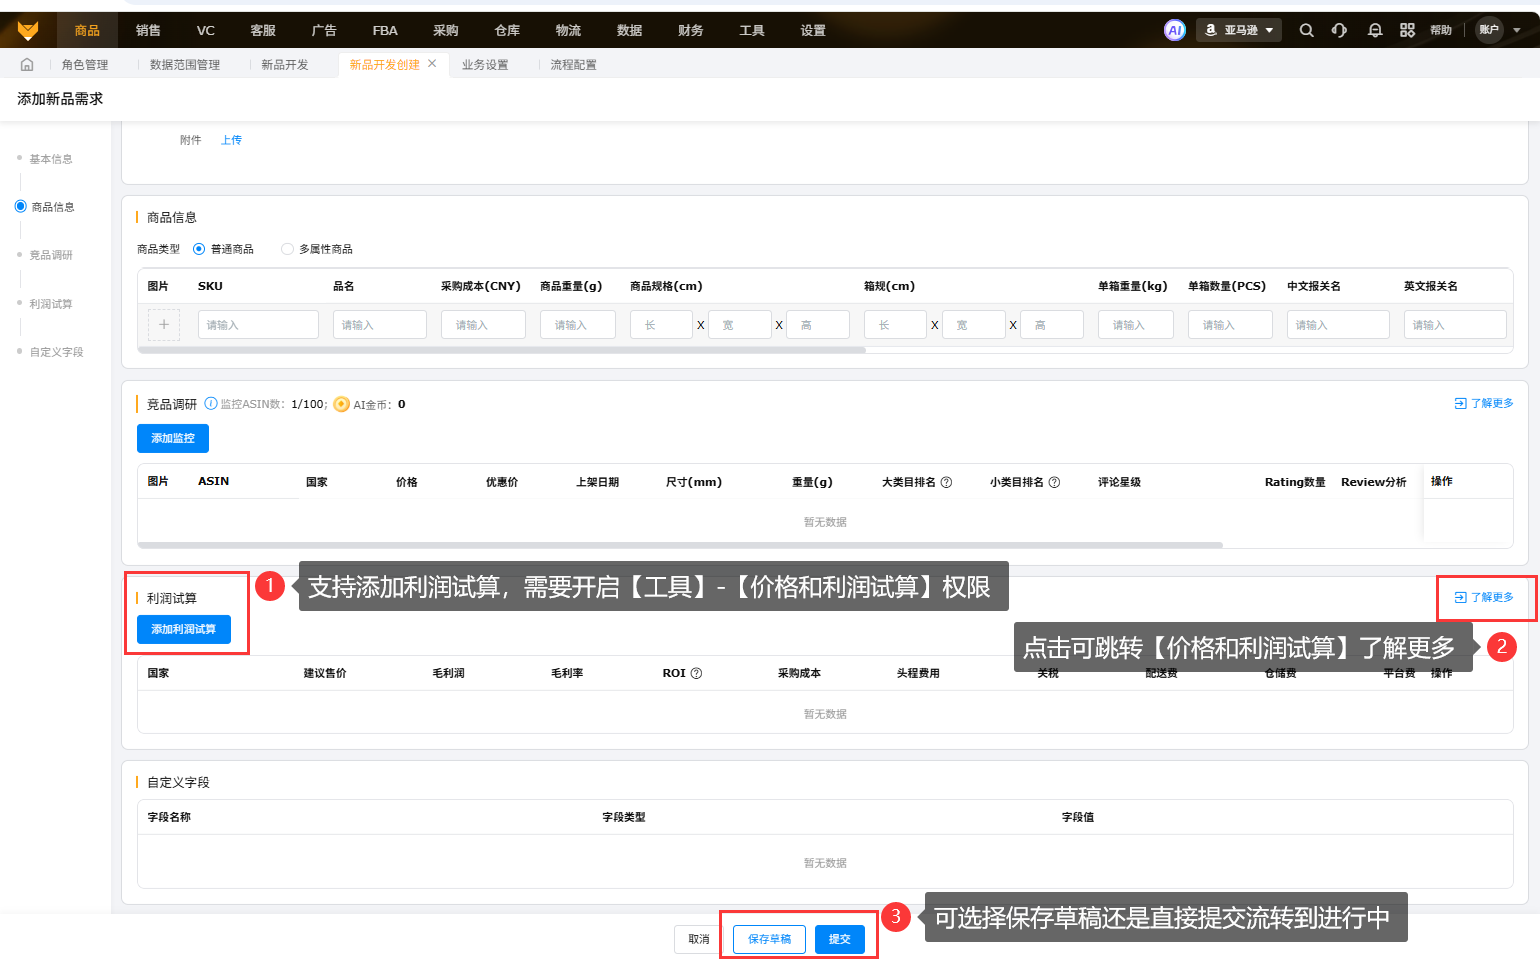
Task: Click the ROI help question icon
Action: pyautogui.click(x=696, y=673)
